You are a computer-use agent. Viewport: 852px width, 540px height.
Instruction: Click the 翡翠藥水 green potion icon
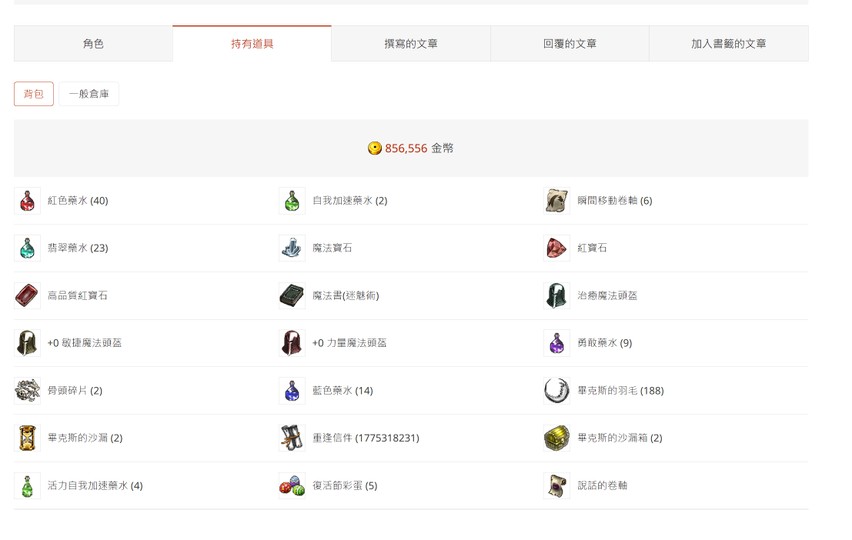[x=27, y=248]
